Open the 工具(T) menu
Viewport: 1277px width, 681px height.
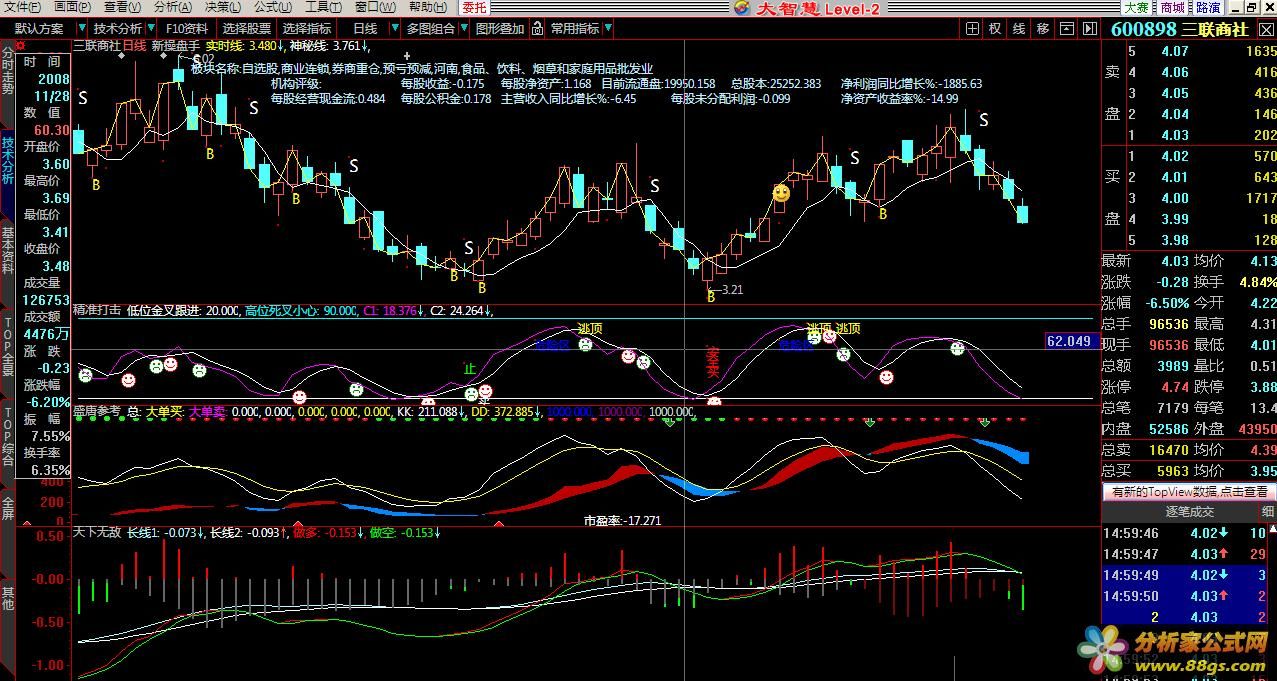click(324, 7)
